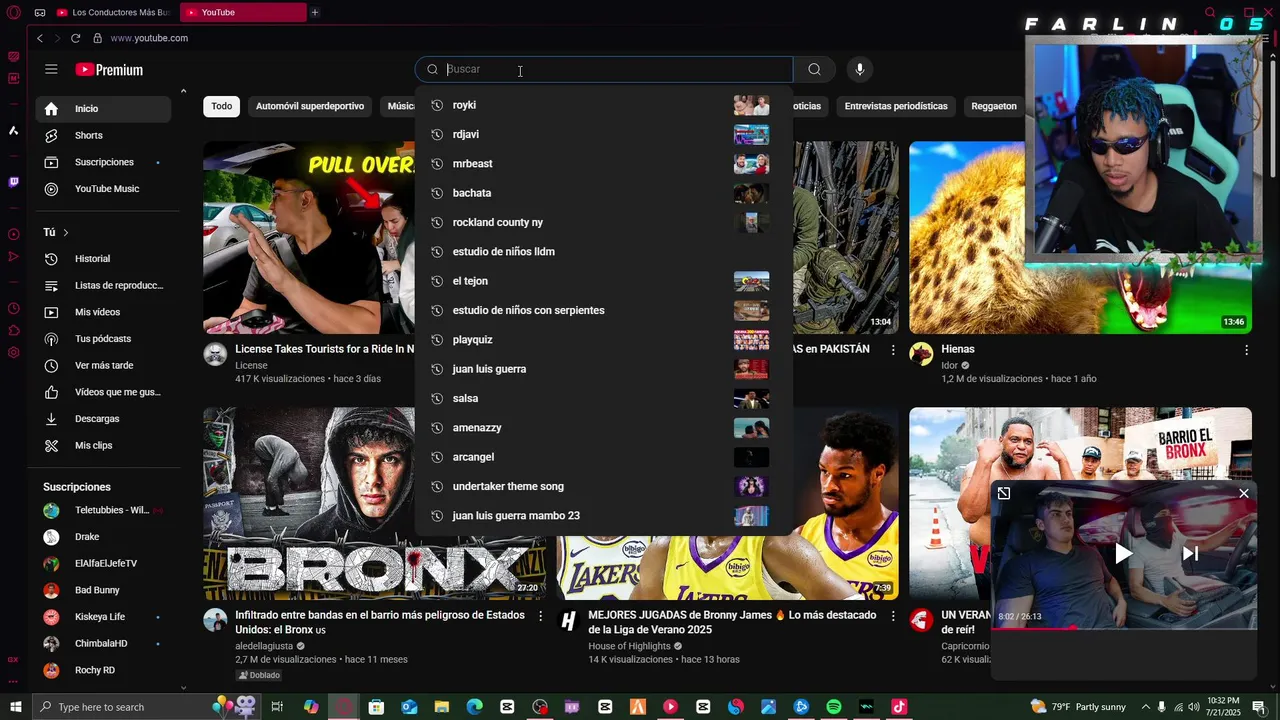The height and width of the screenshot is (720, 1280).
Task: Open the Windows Start menu
Action: click(15, 707)
